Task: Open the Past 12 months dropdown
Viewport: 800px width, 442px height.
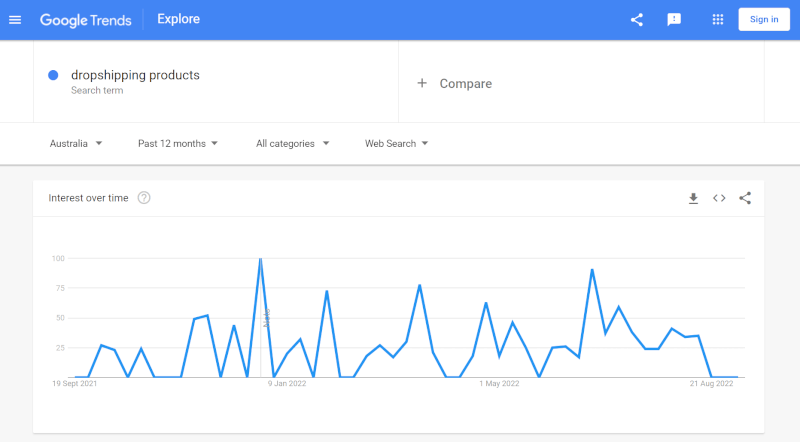Action: point(177,143)
